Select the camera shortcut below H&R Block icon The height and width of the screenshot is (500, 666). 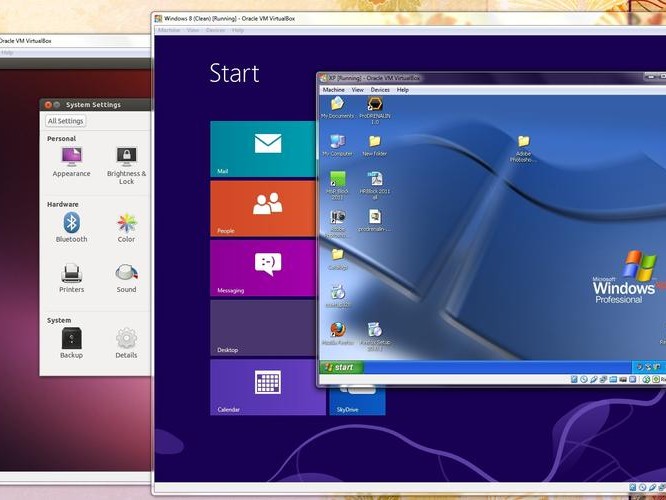(x=338, y=223)
